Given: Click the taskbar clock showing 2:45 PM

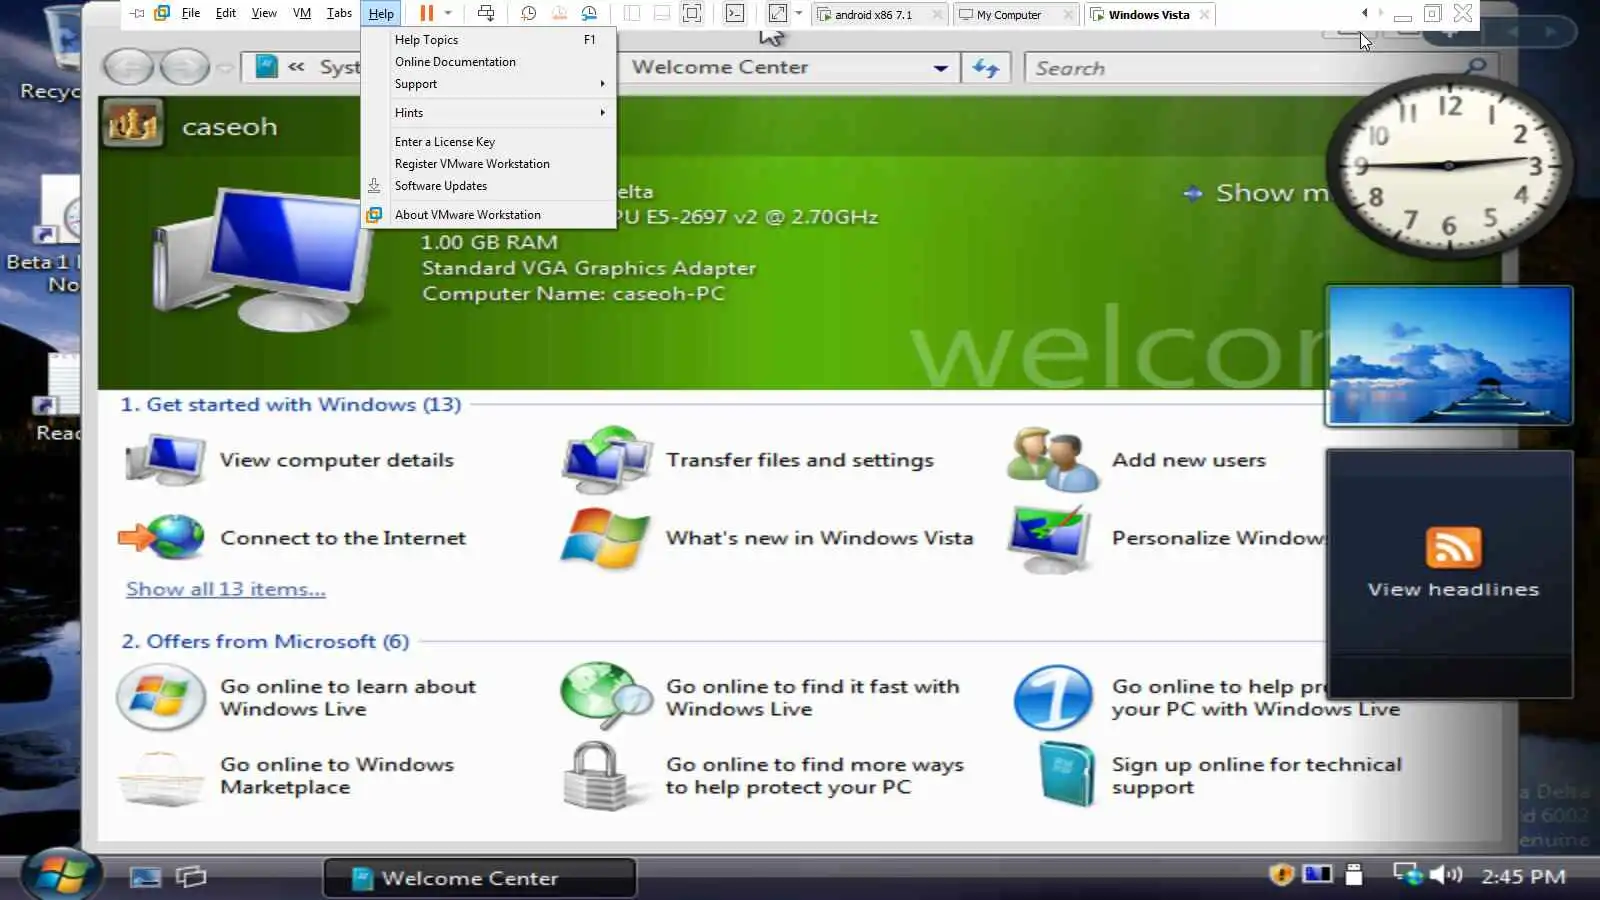Looking at the screenshot, I should pos(1523,877).
